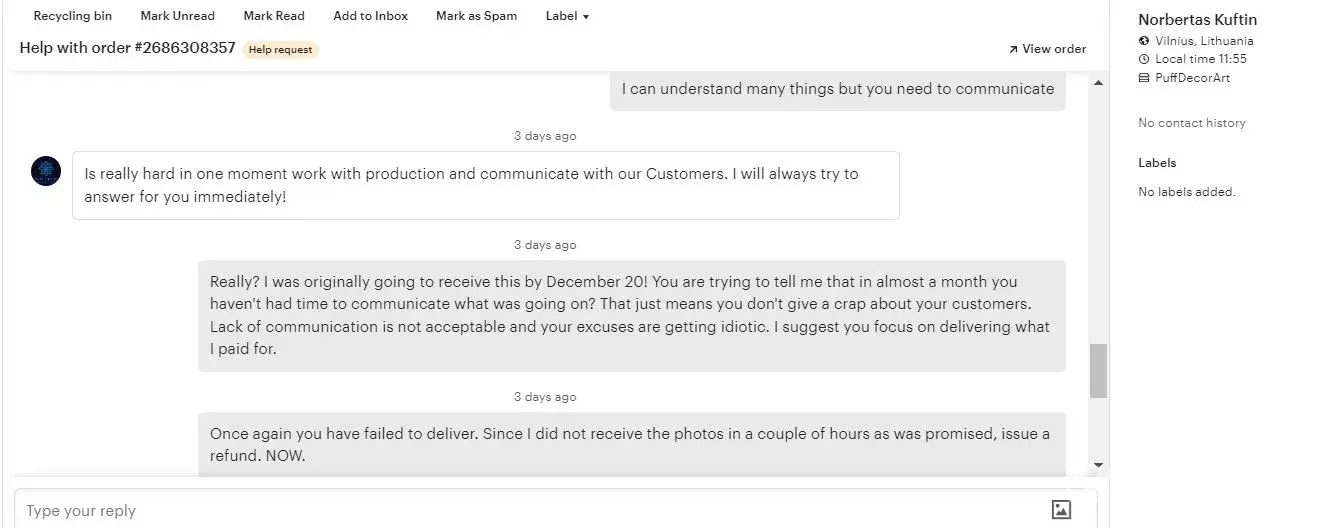Click the conversation scrollbar thumb

pos(1099,370)
